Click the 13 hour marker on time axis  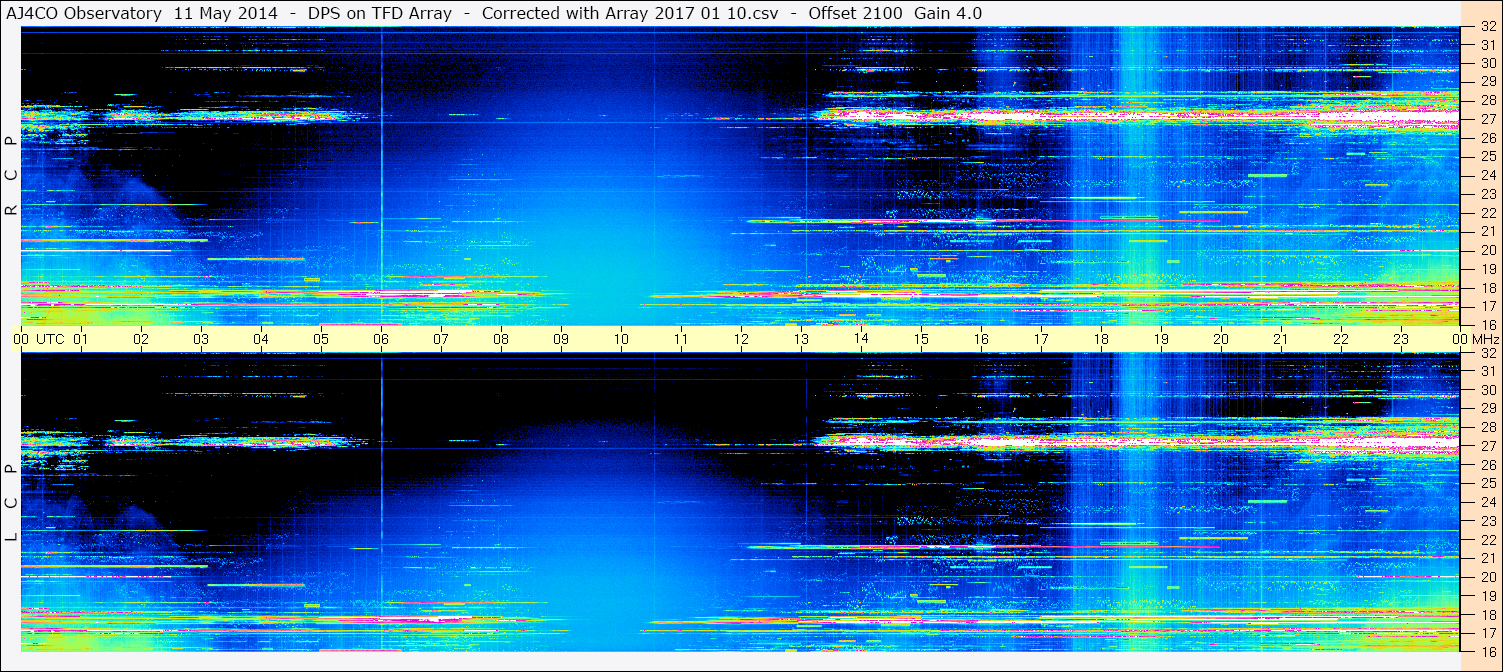pyautogui.click(x=801, y=339)
